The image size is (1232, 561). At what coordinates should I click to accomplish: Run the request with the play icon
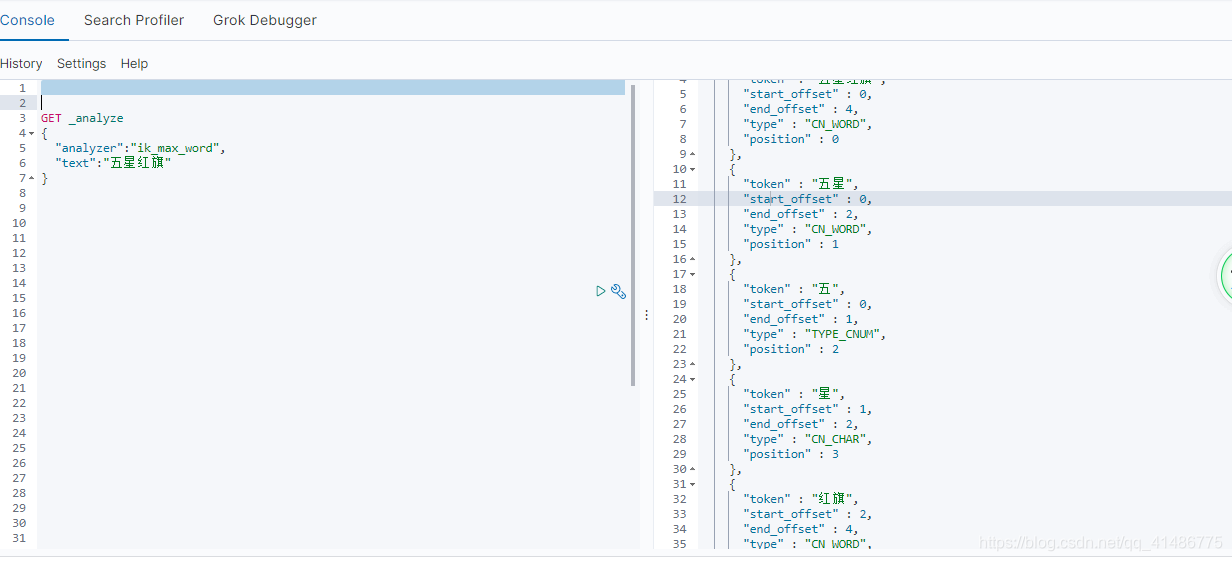pos(601,291)
